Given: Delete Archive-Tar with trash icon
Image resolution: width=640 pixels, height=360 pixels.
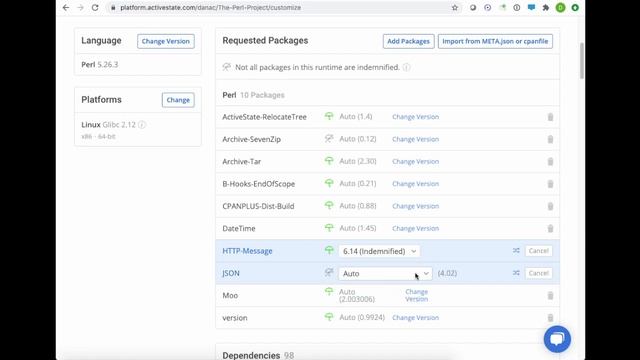Looking at the screenshot, I should pyautogui.click(x=550, y=162).
